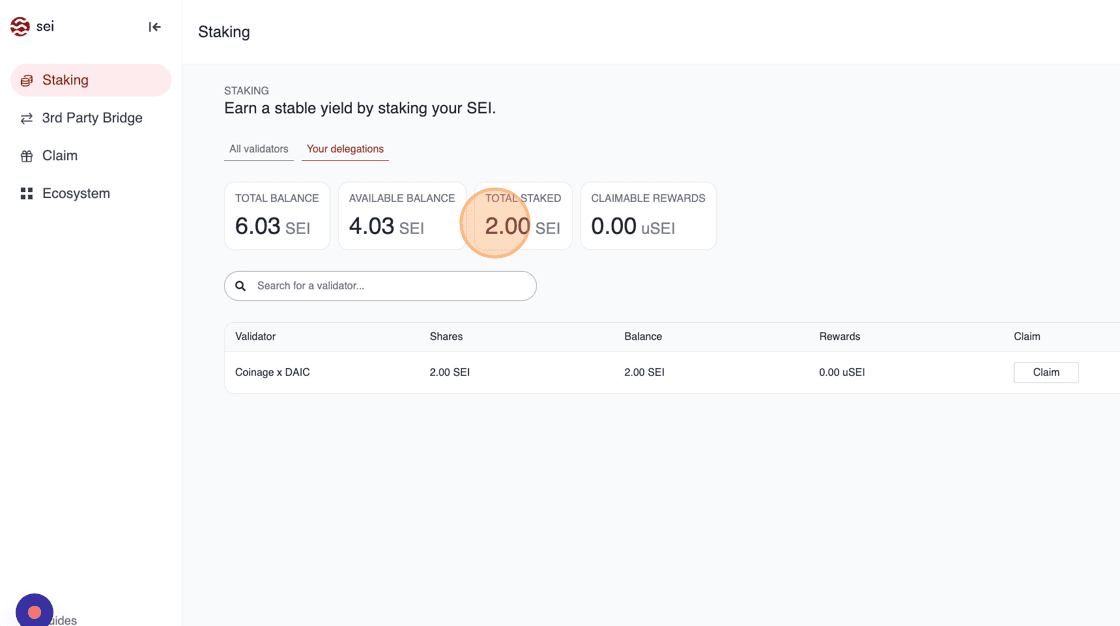Viewport: 1120px width, 626px height.
Task: Focus the Search for a validator field
Action: 390,286
